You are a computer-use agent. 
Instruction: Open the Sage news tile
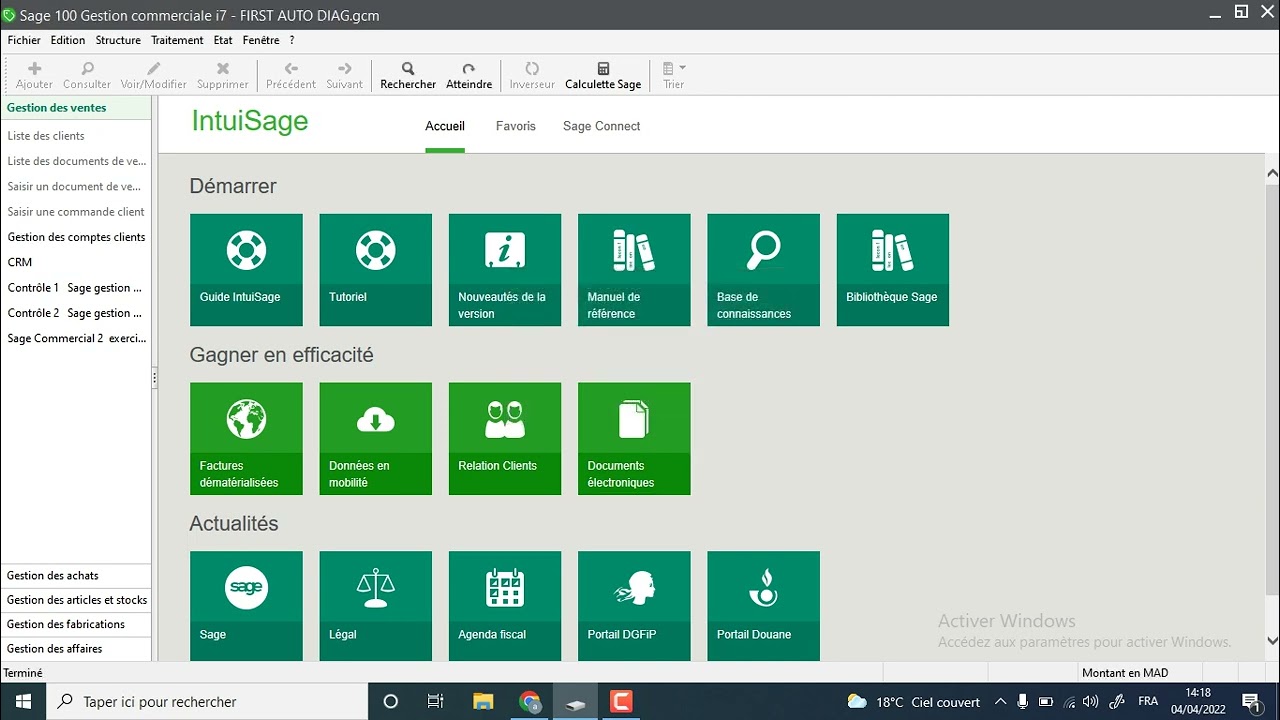[x=246, y=606]
